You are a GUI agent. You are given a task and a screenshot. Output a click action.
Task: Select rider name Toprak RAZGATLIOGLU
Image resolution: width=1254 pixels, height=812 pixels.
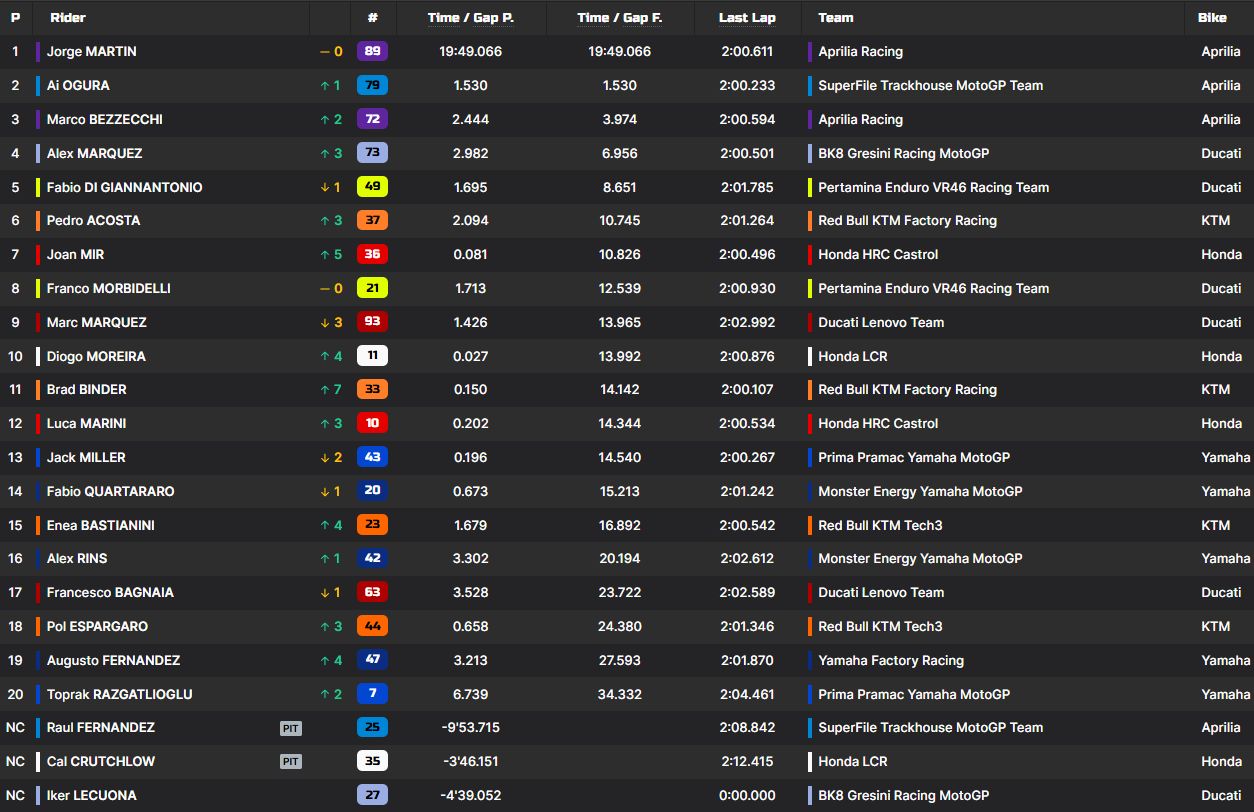[120, 694]
